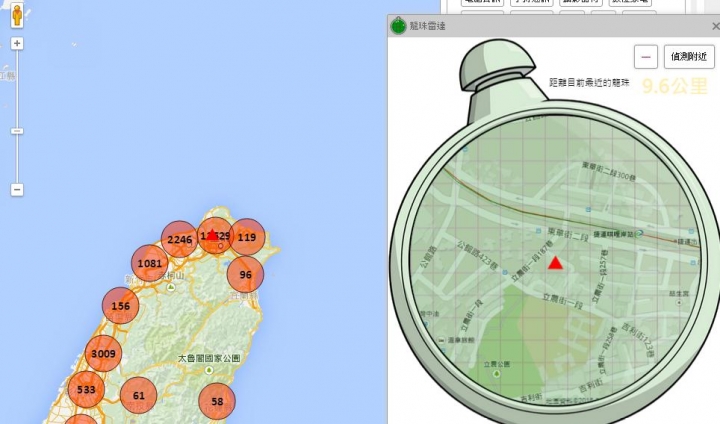
Task: Zoom out with the map minus button
Action: [17, 189]
